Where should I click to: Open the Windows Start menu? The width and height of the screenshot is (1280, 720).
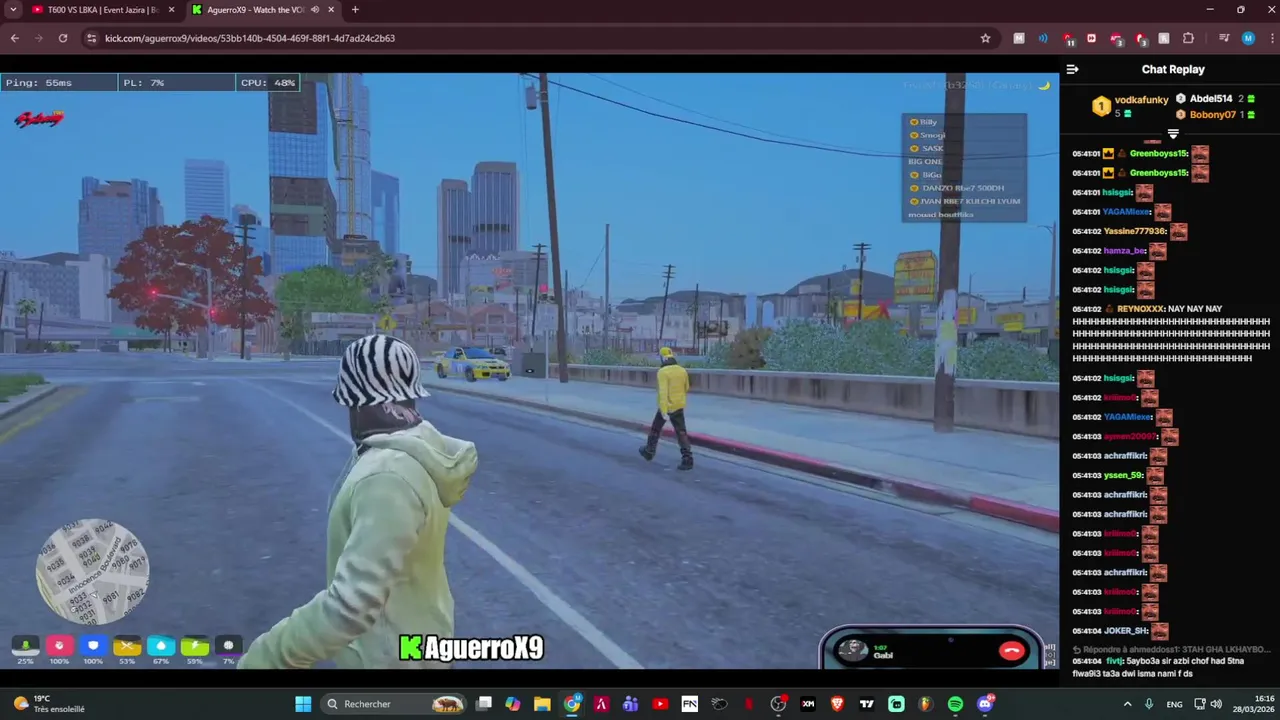pos(303,704)
